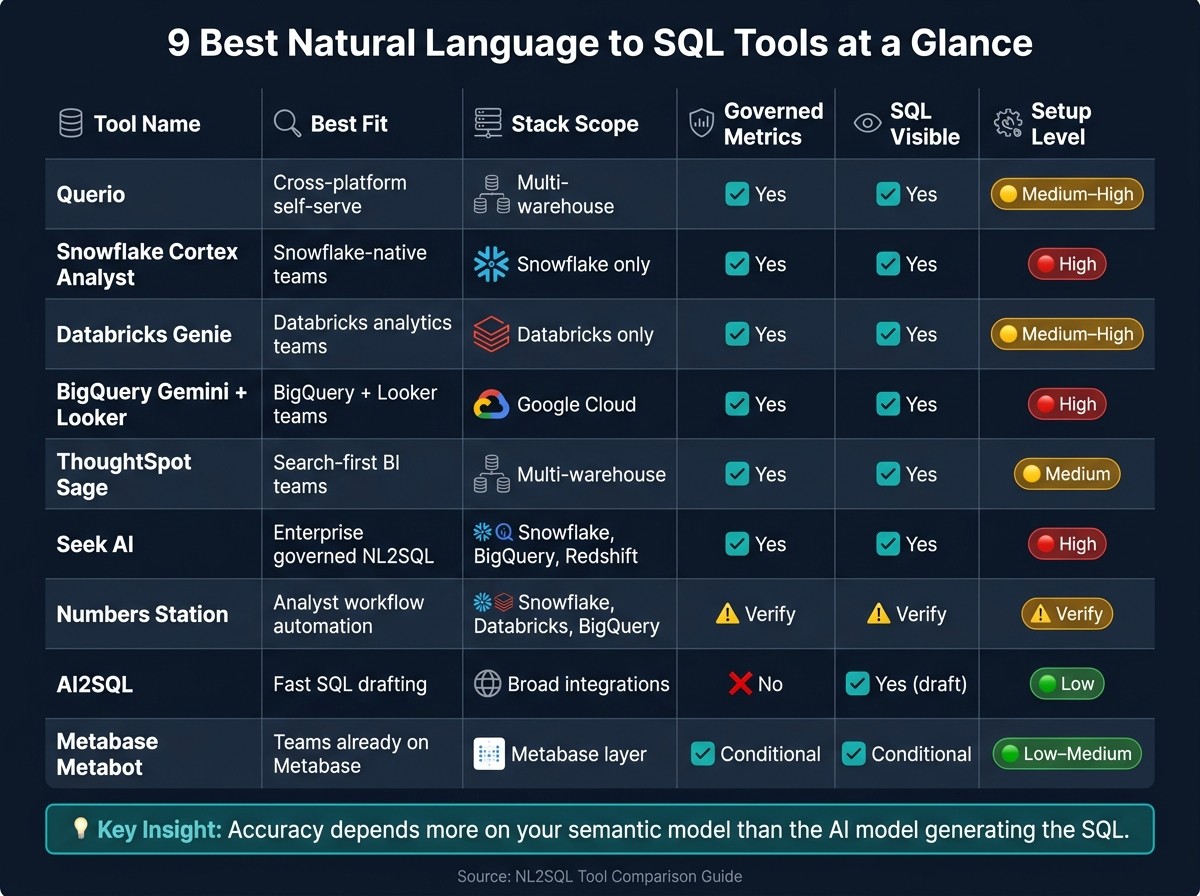
Task: Click Databricks Genie SQL Visible checkbox
Action: (x=888, y=334)
